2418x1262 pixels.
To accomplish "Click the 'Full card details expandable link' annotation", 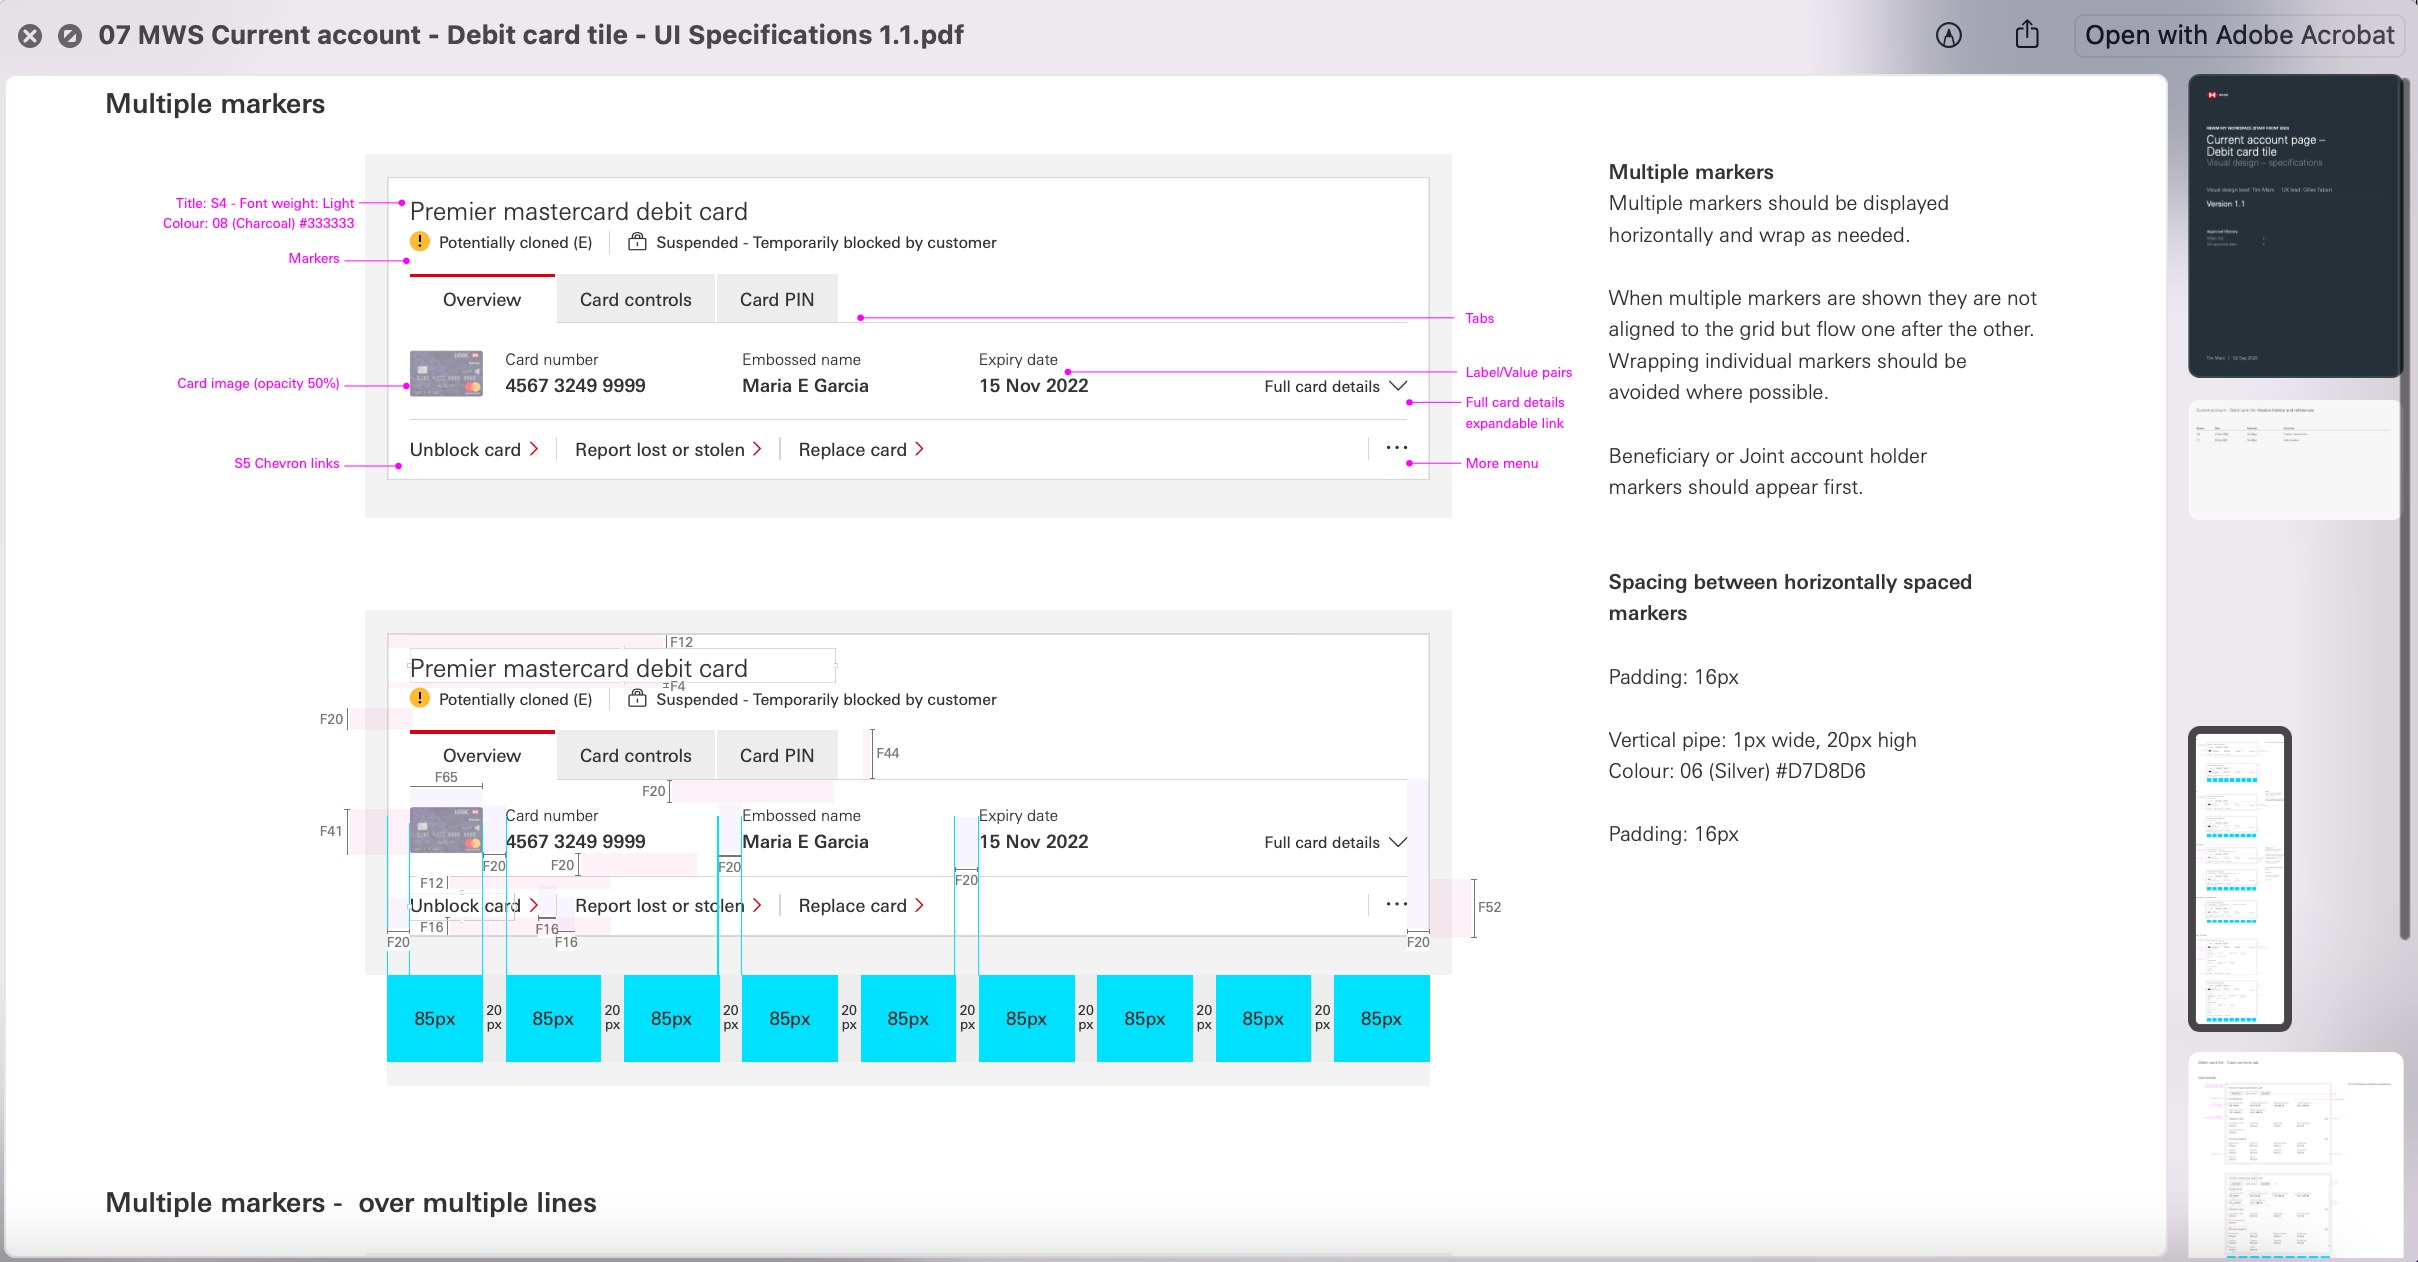I will [x=1515, y=412].
